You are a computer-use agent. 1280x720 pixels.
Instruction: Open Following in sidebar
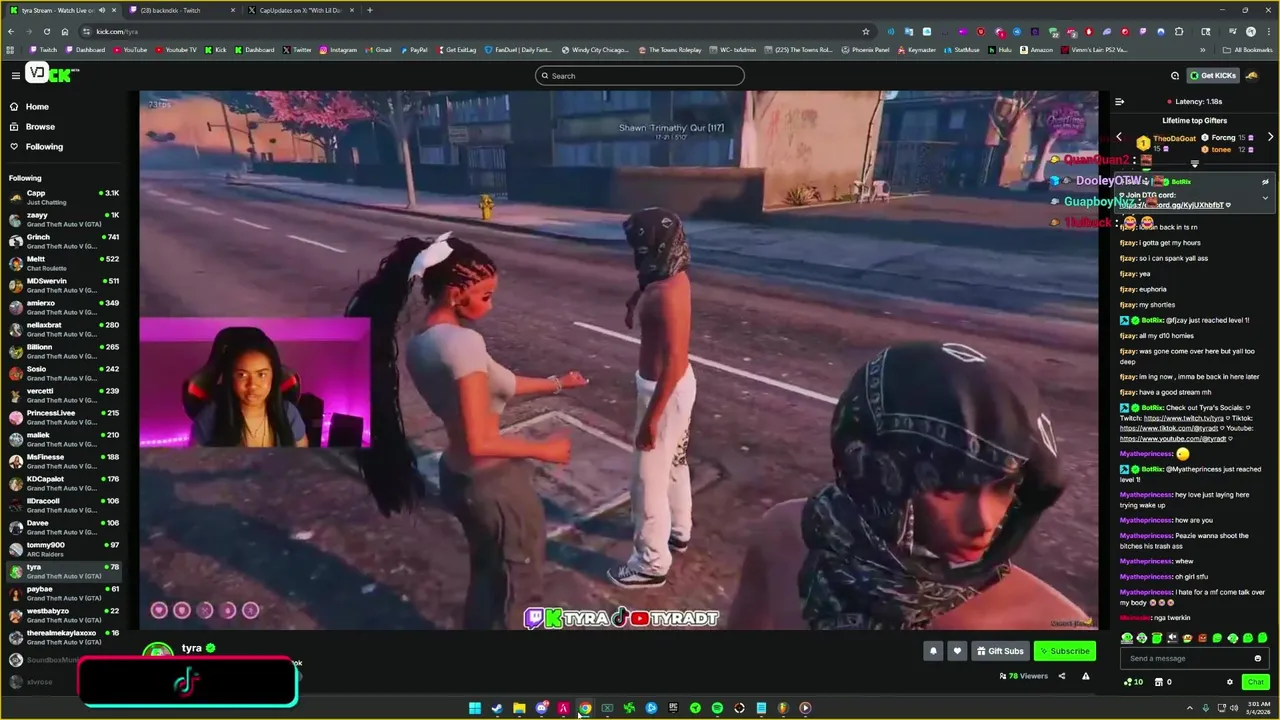(x=44, y=147)
